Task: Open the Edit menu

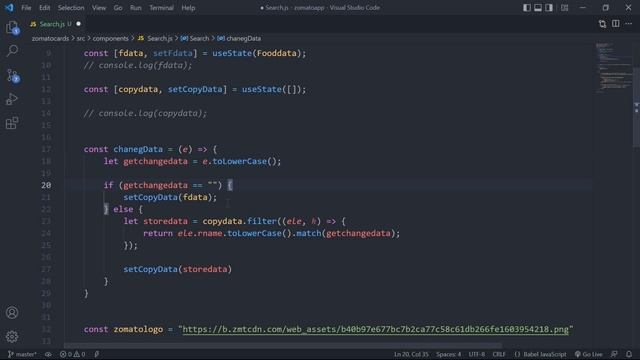Action: [44, 8]
